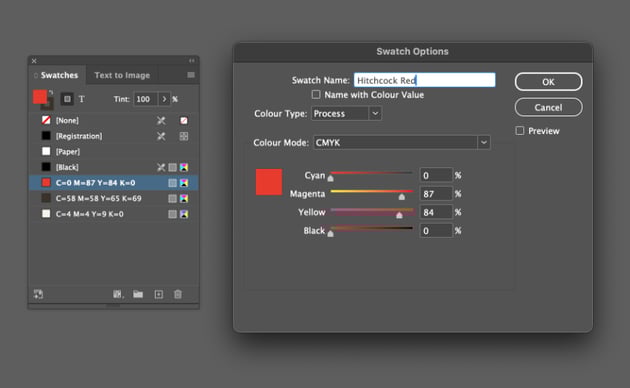The width and height of the screenshot is (630, 388).
Task: Select the fill colour proxy swatch
Action: [x=40, y=97]
